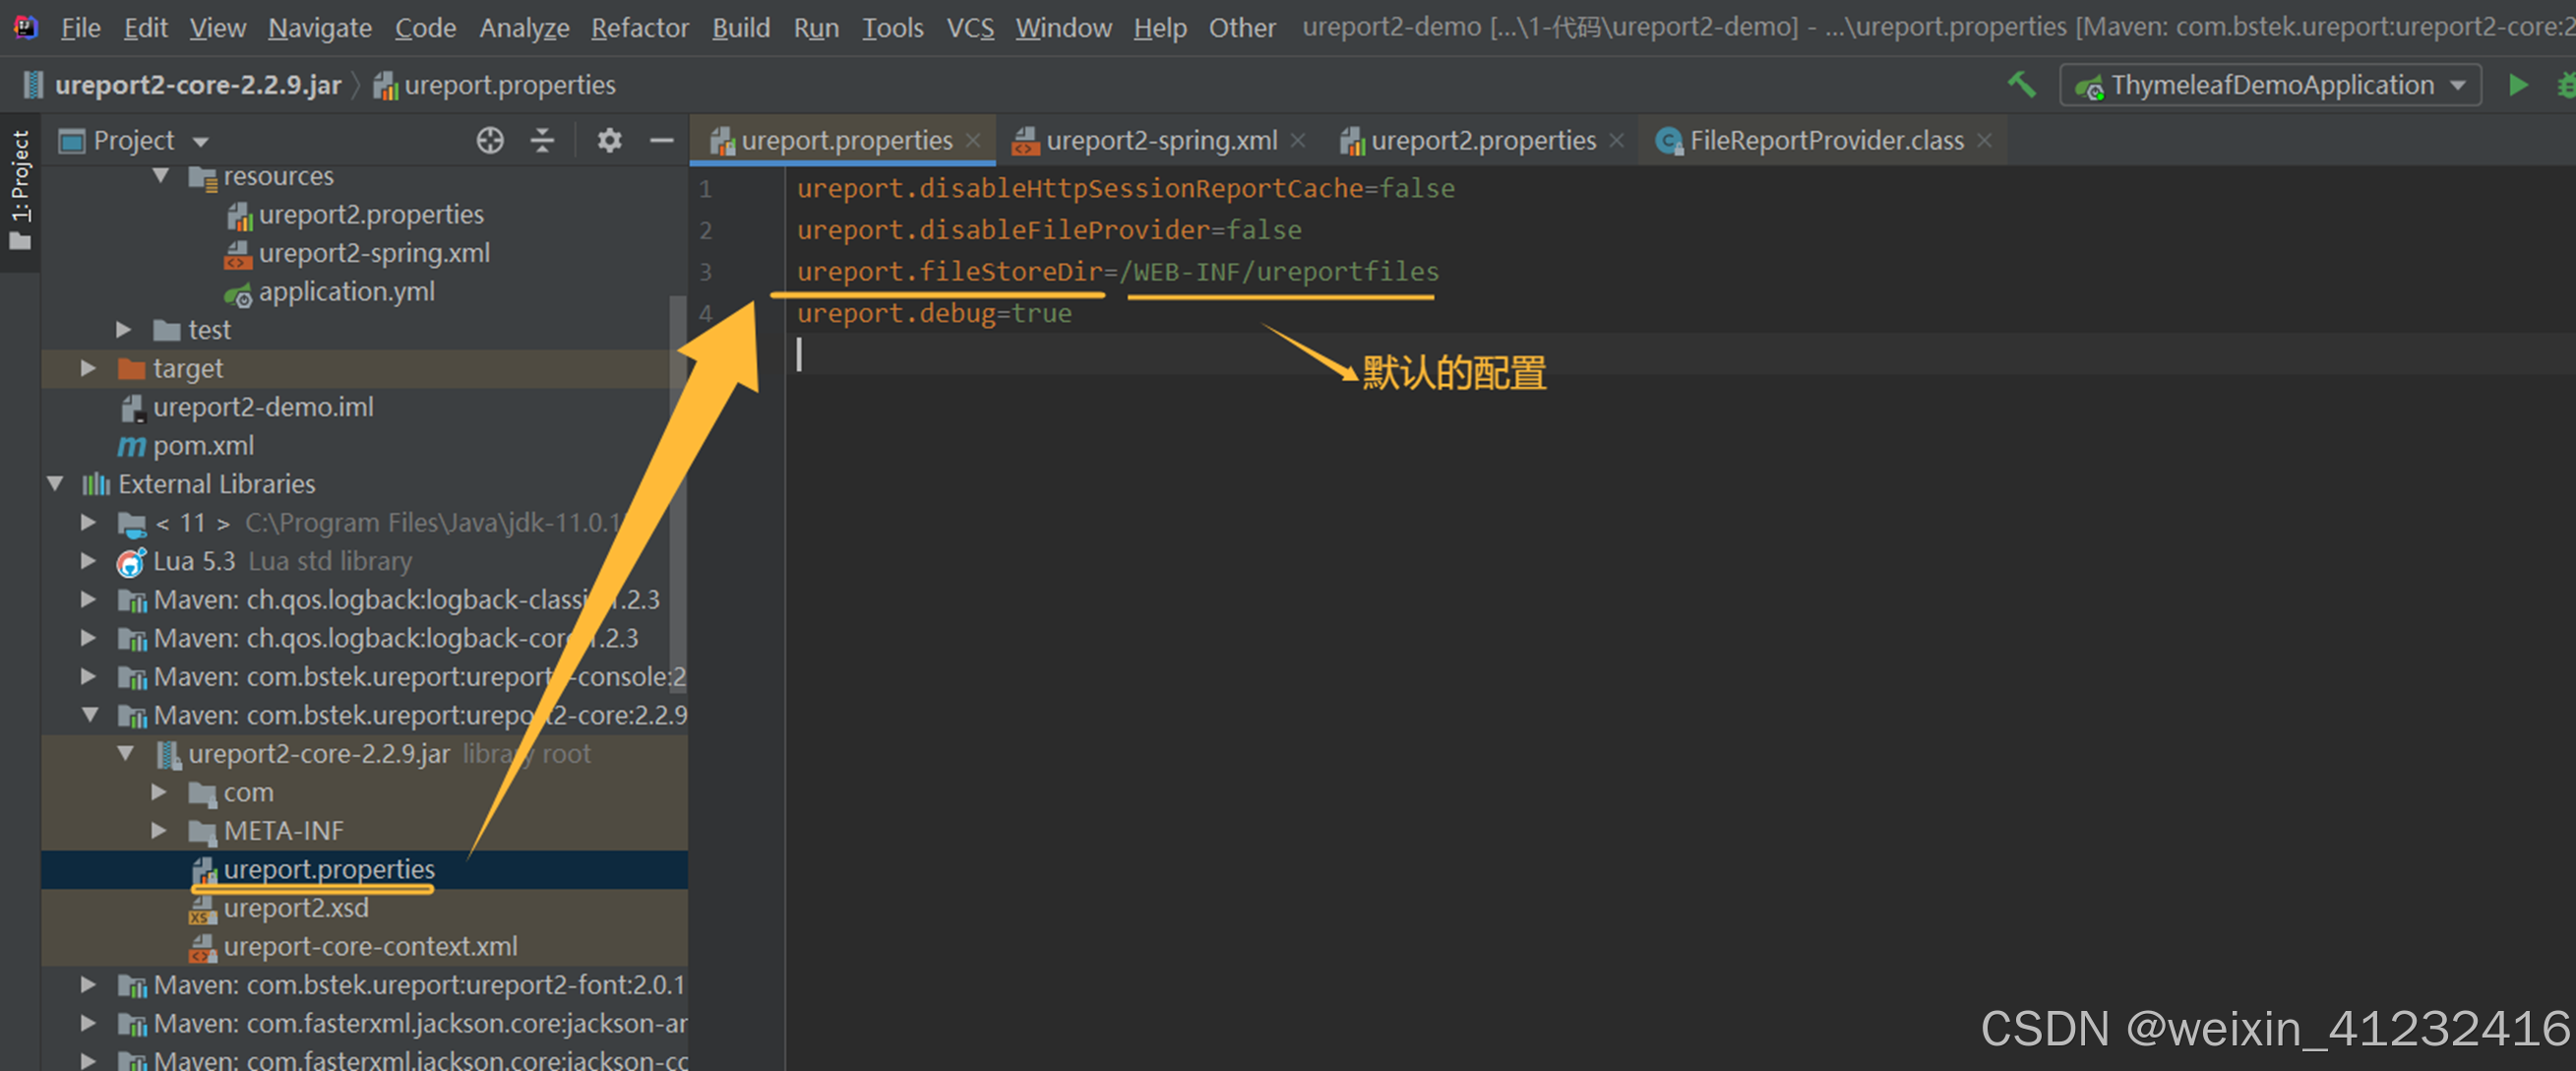Viewport: 2576px width, 1071px height.
Task: Open Project panel gear settings
Action: click(x=609, y=141)
